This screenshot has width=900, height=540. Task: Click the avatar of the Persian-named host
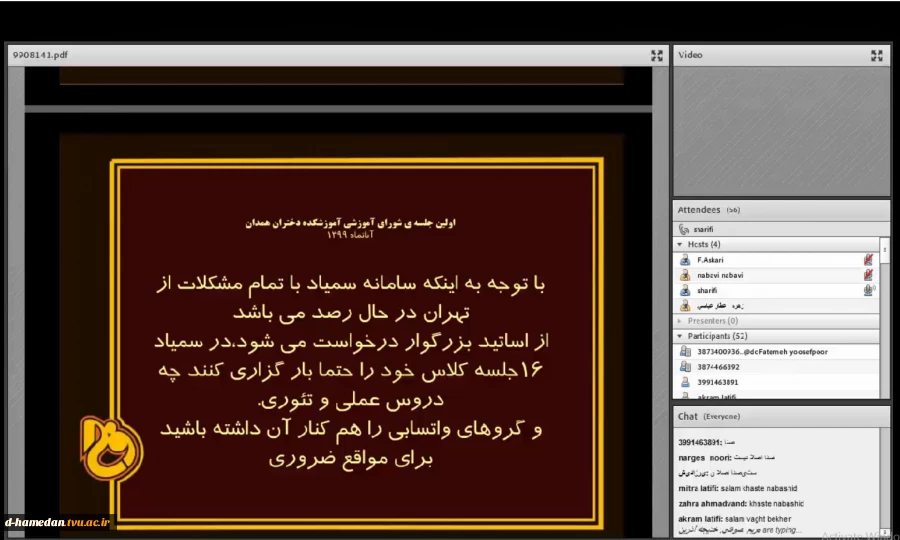(x=685, y=306)
